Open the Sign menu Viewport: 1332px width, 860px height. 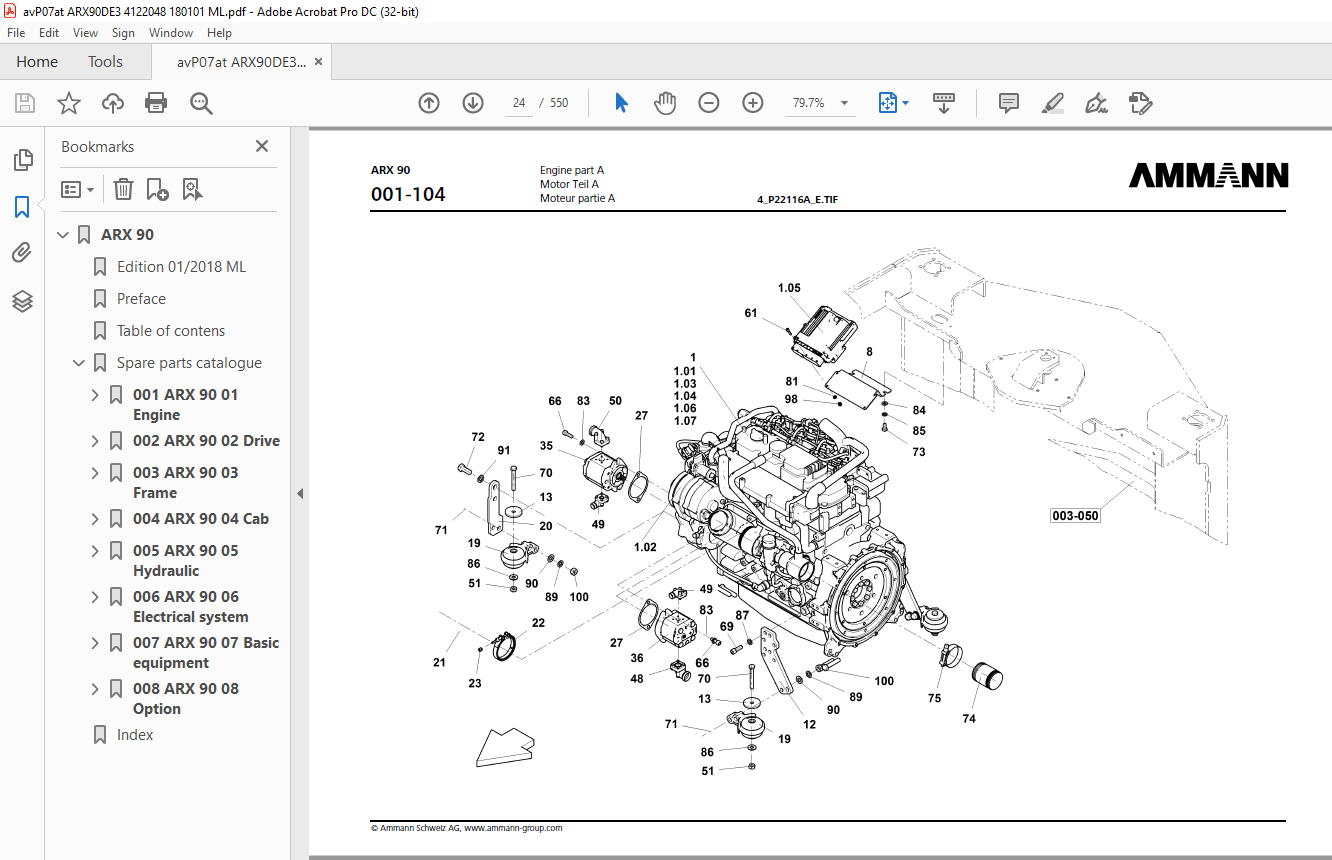click(x=123, y=33)
